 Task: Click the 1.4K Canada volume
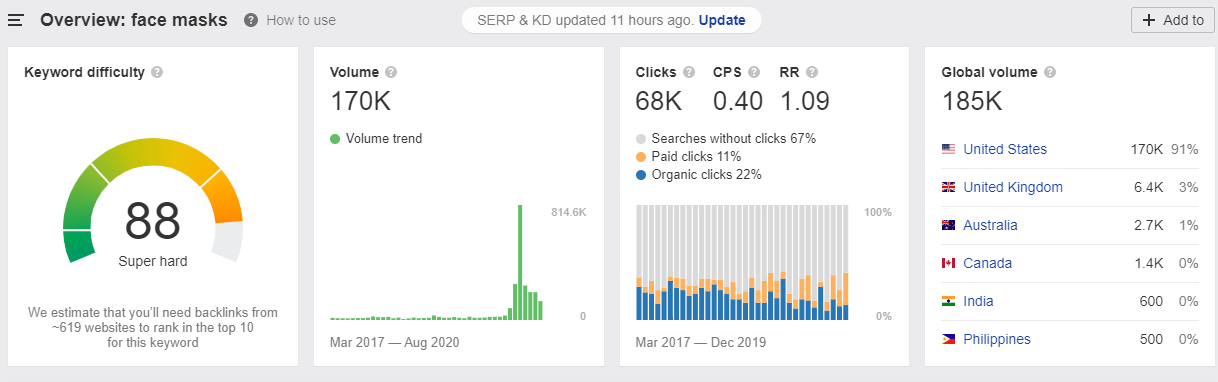coord(1147,263)
